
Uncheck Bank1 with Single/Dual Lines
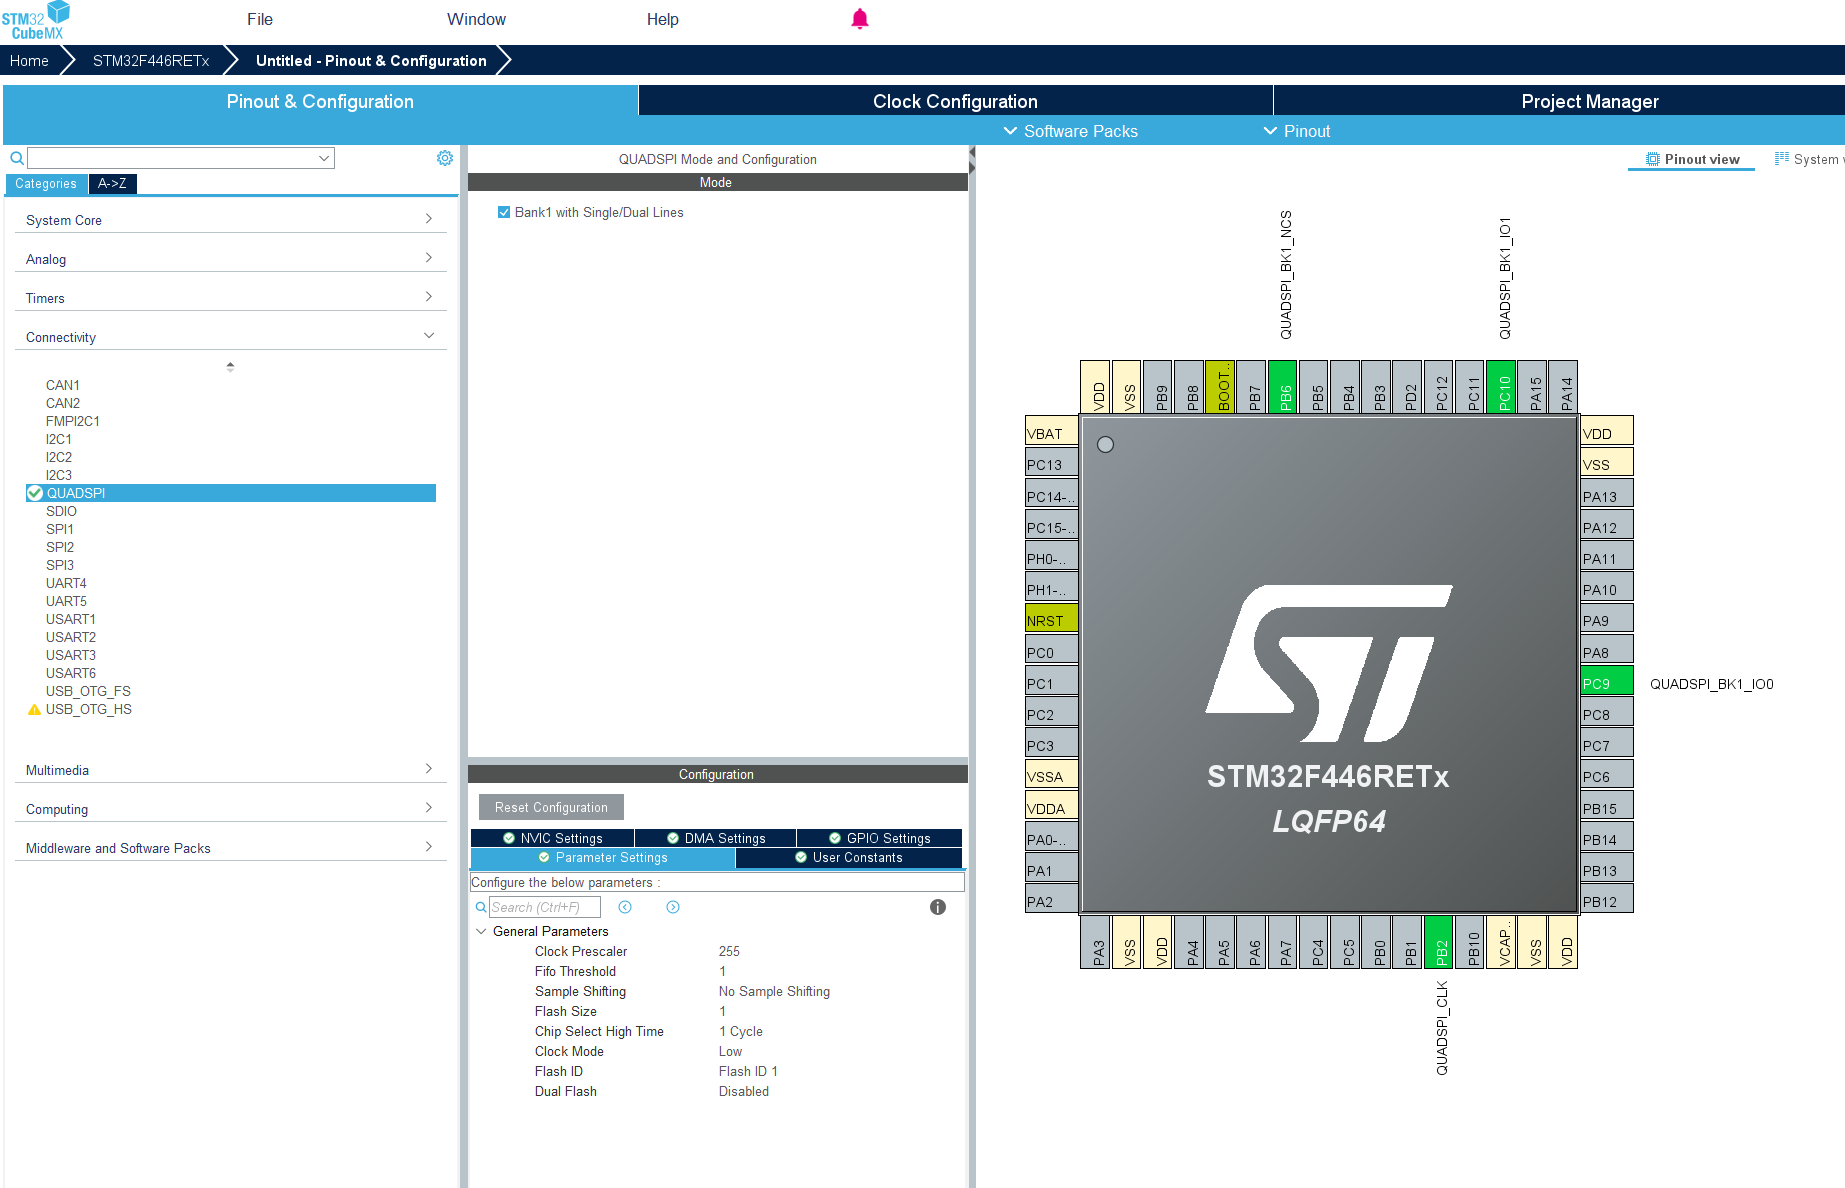pyautogui.click(x=504, y=211)
